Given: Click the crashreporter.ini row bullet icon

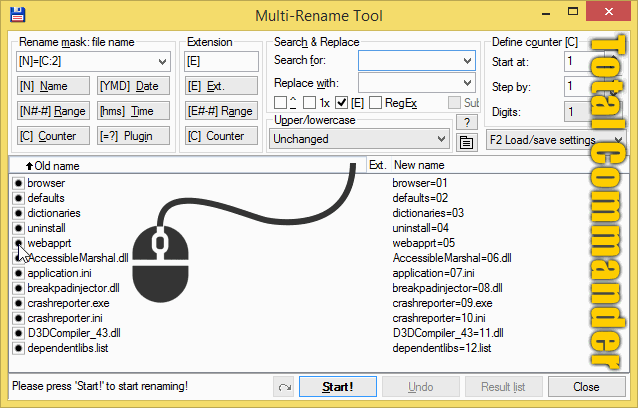Looking at the screenshot, I should click(x=18, y=318).
